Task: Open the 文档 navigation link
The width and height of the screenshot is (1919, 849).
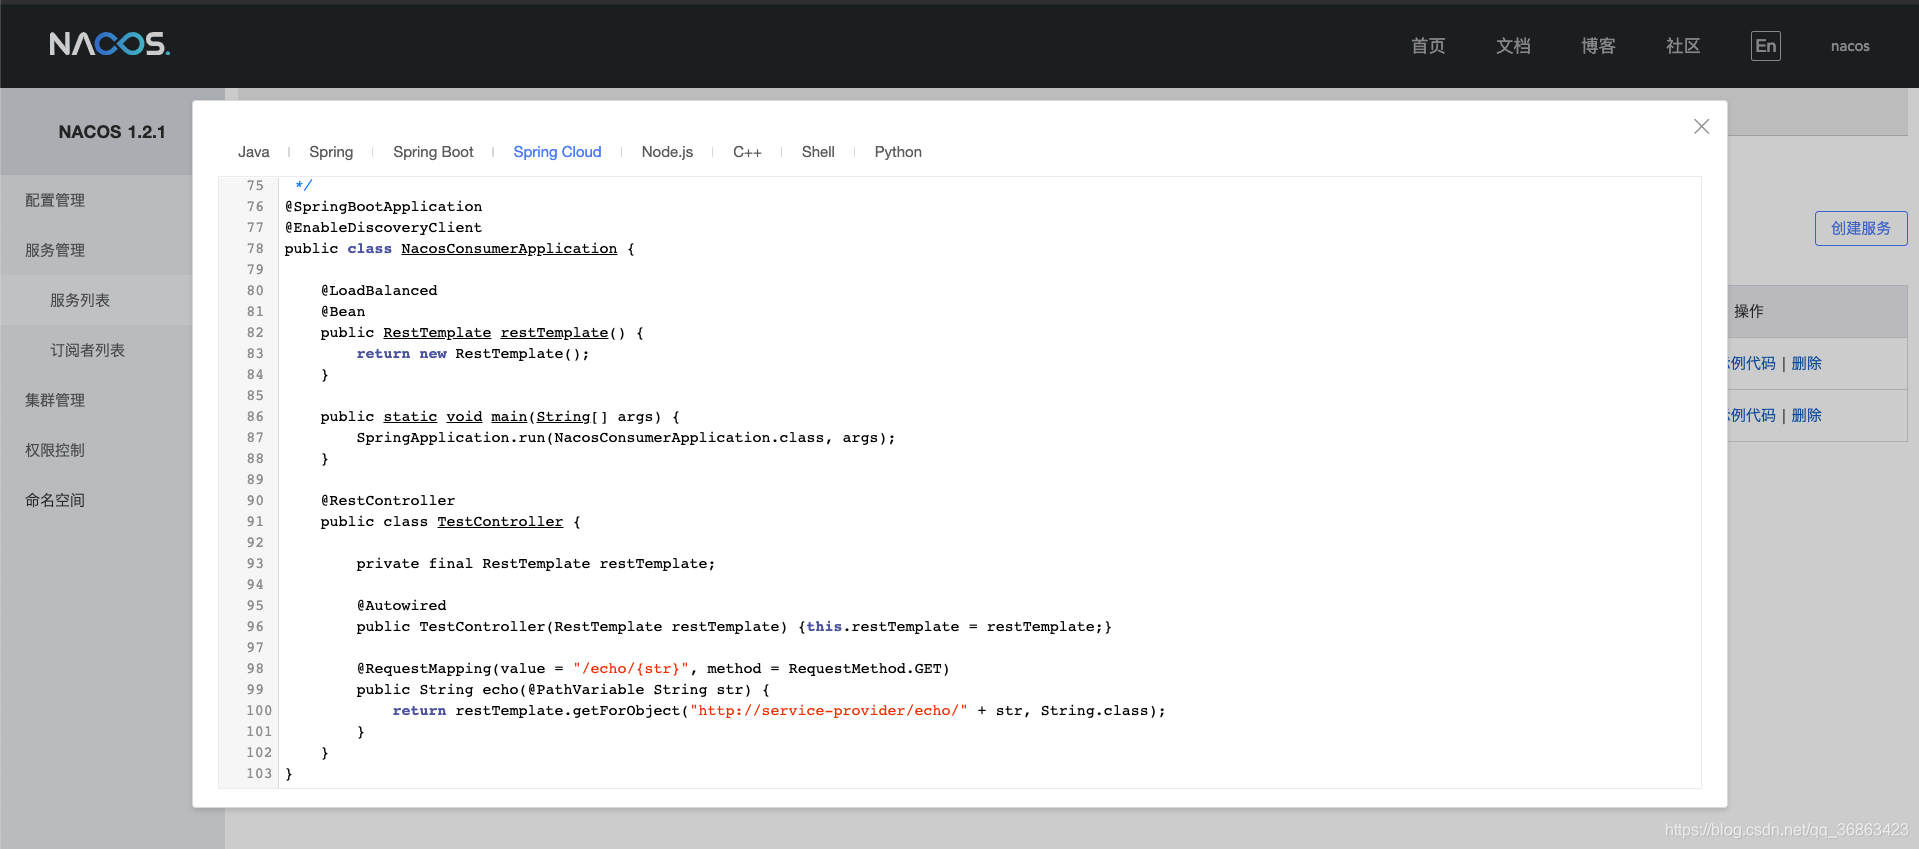Action: 1513,46
